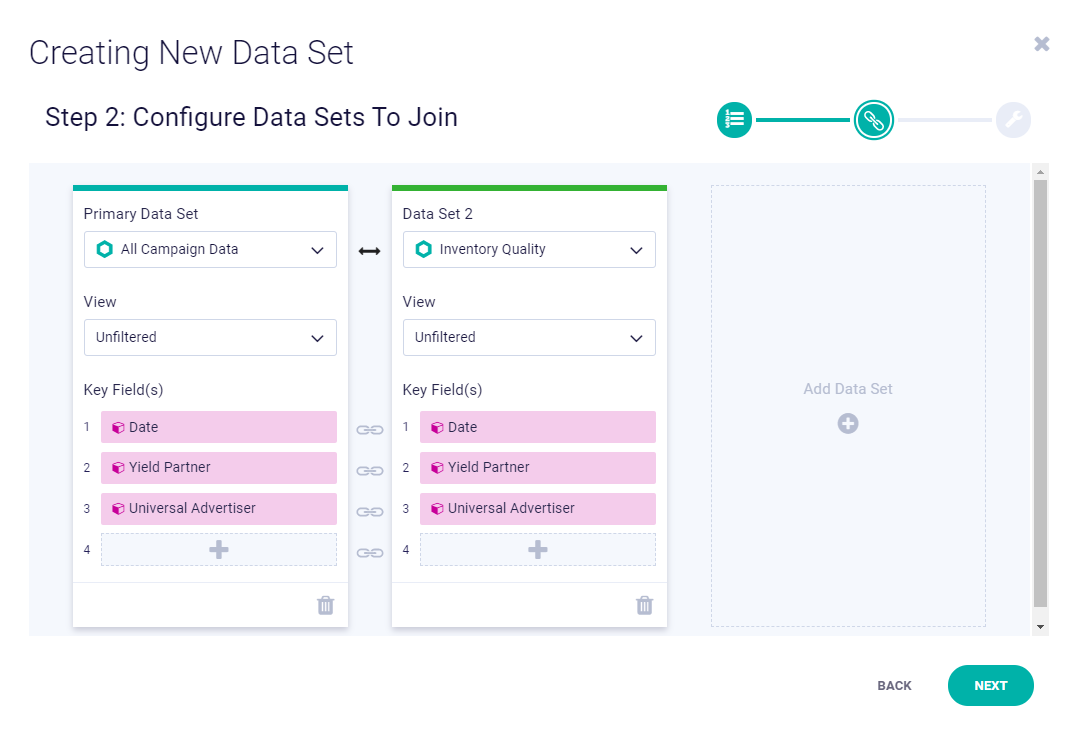Viewport: 1077px width, 730px height.
Task: Toggle the link icon between Universal Advertiser fields
Action: [370, 512]
